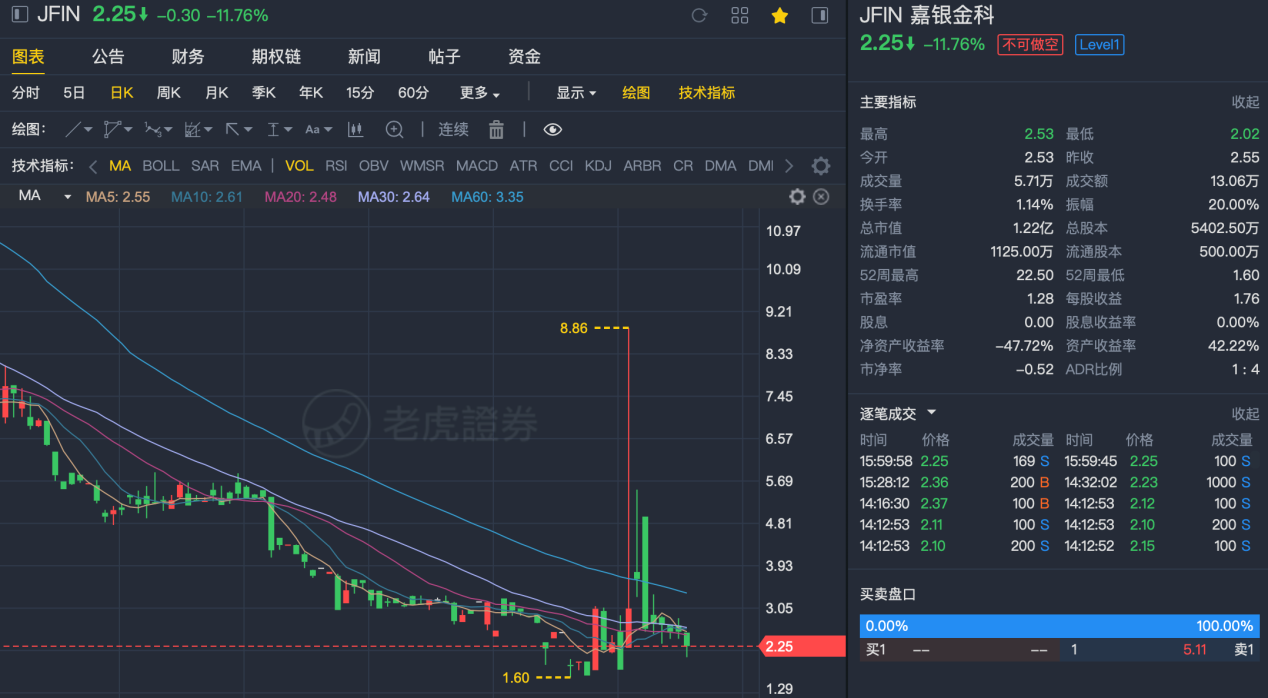Switch to the 财务 tab

(x=188, y=57)
